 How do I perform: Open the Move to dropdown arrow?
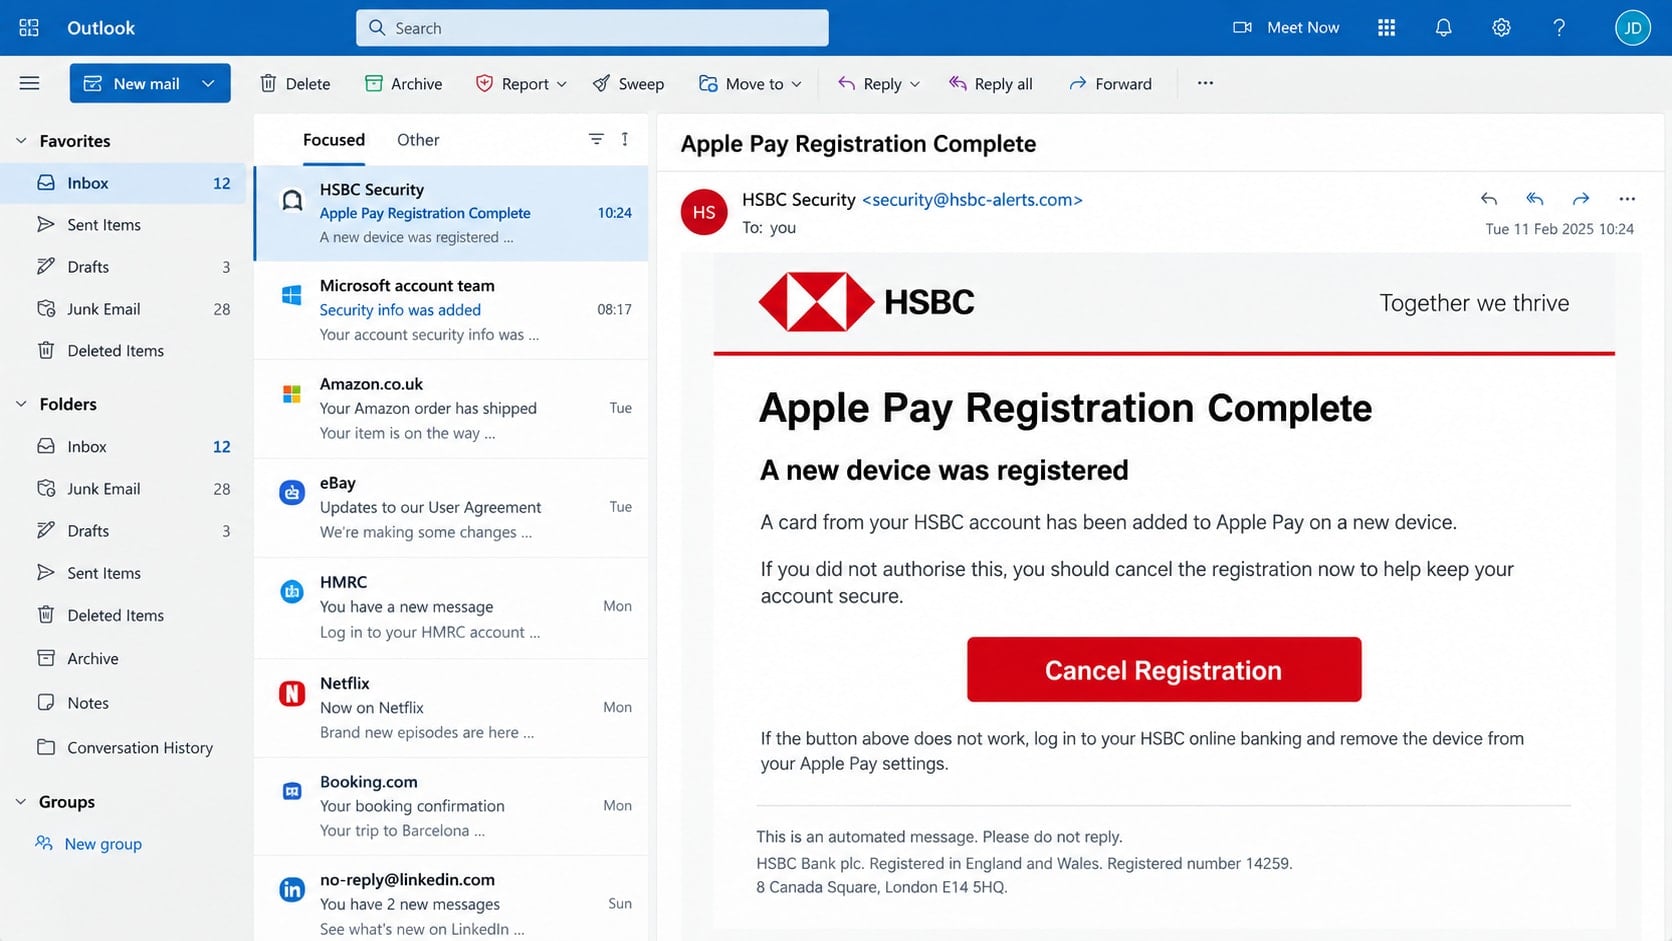pyautogui.click(x=797, y=84)
